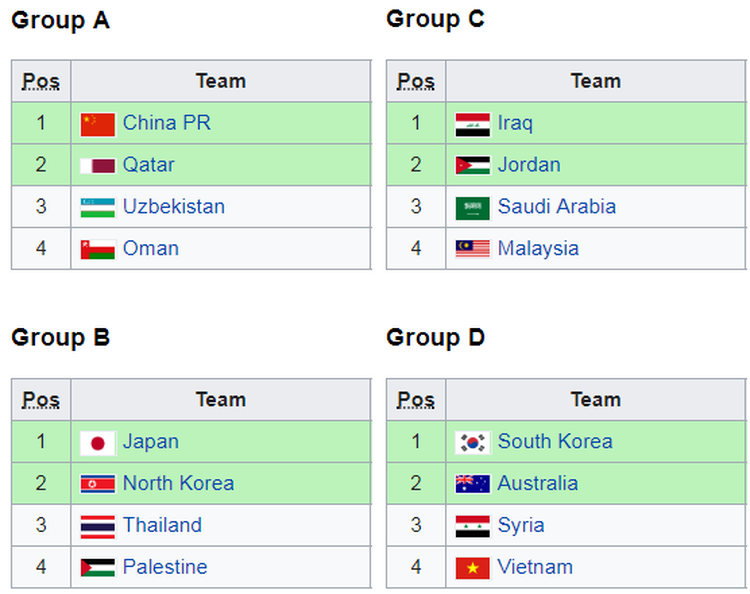Click the Team header in Group C
Viewport: 750px width, 594px height.
coord(595,81)
